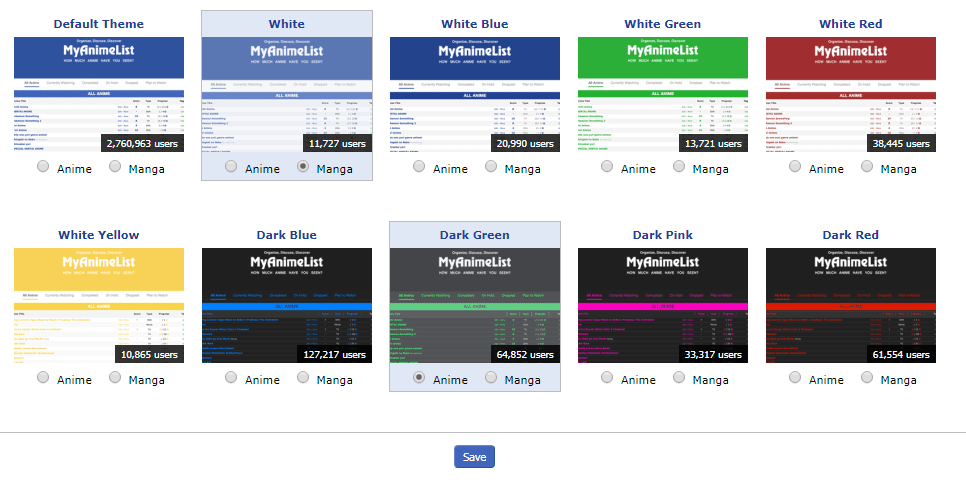Open the Dark Pink theme thumbnail
Screen dimensions: 966x484
662,305
